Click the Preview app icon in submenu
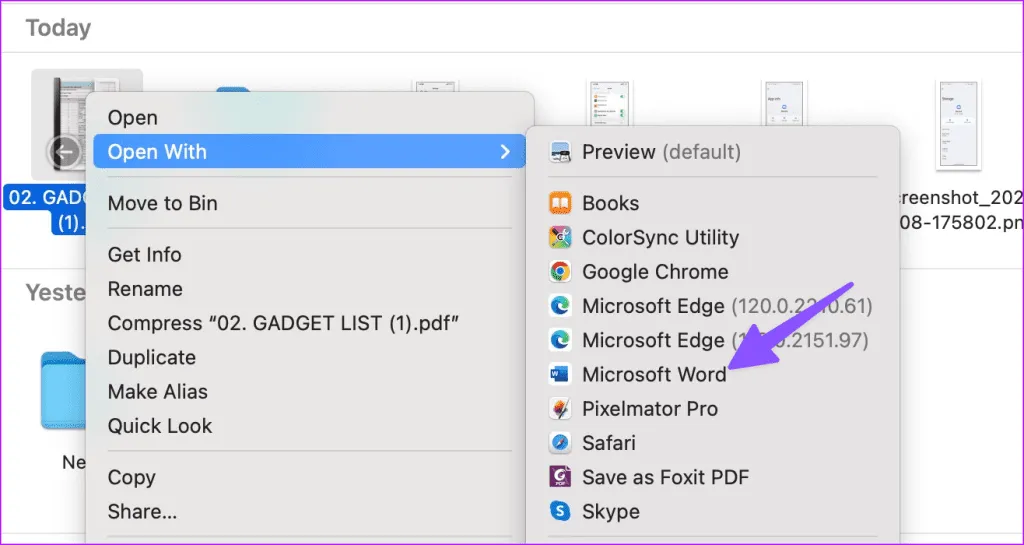This screenshot has width=1024, height=545. point(560,153)
